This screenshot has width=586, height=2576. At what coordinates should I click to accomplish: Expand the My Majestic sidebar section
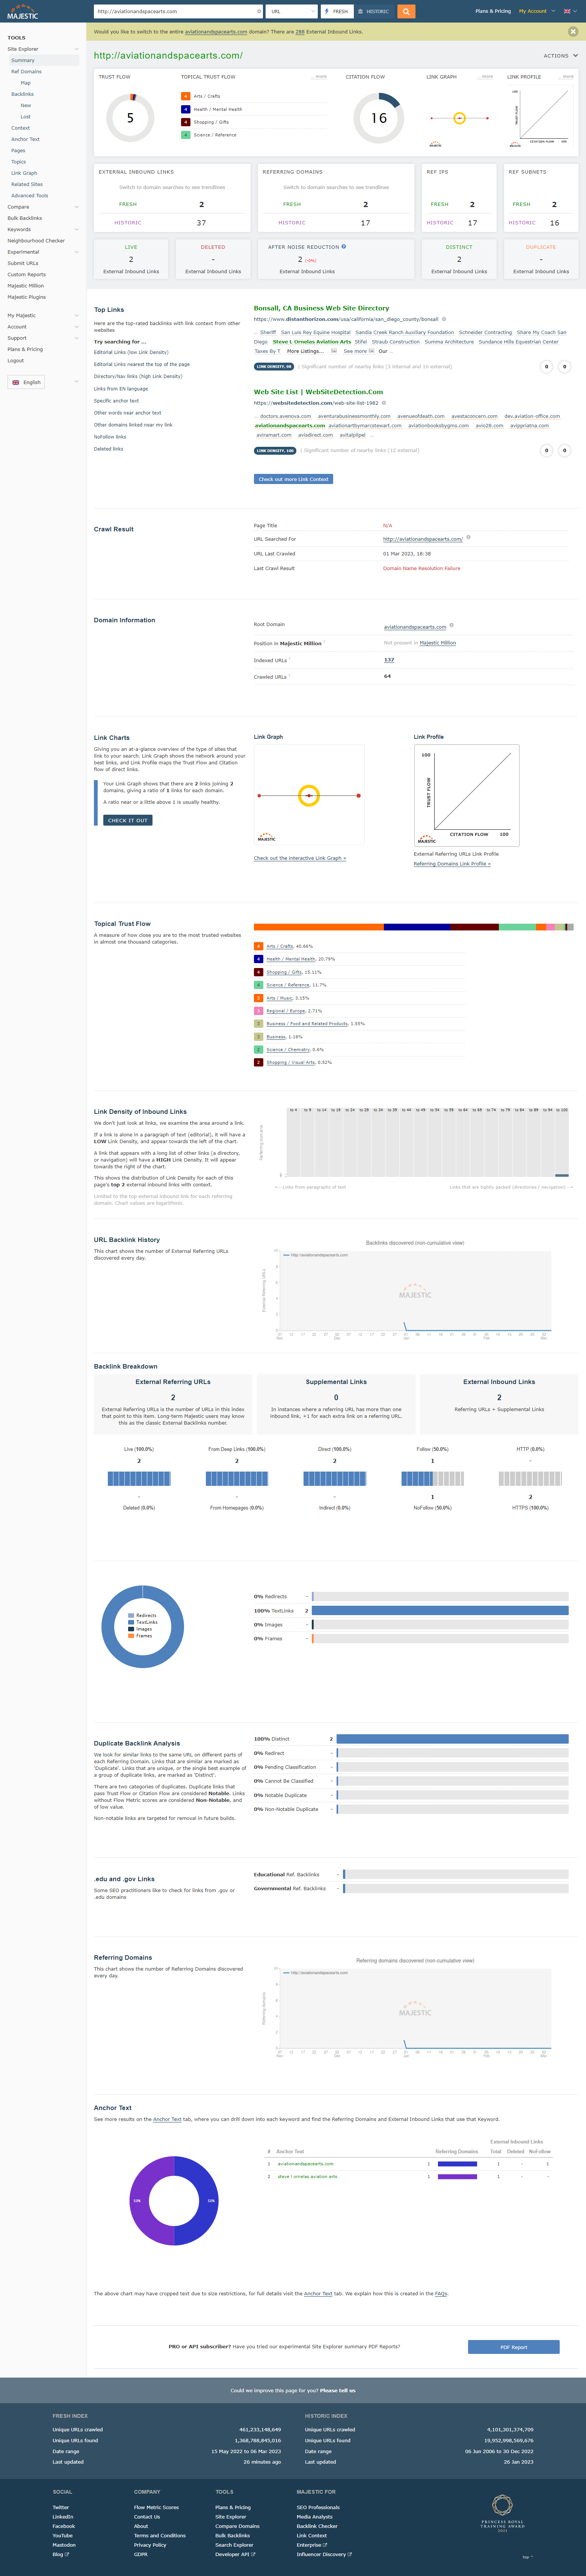coord(76,316)
